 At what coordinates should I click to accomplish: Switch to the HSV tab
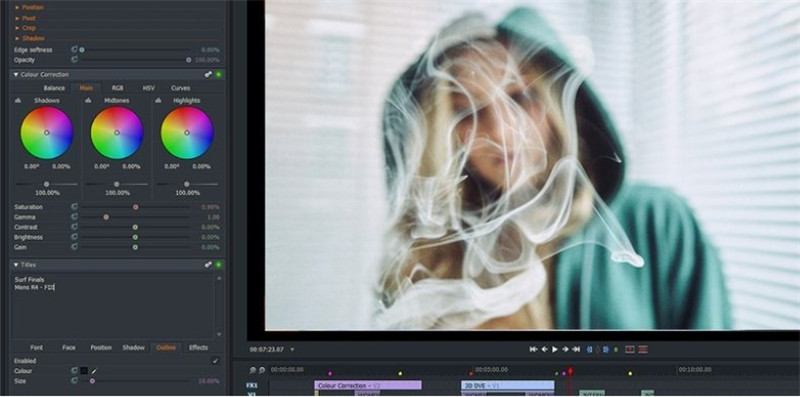click(148, 88)
